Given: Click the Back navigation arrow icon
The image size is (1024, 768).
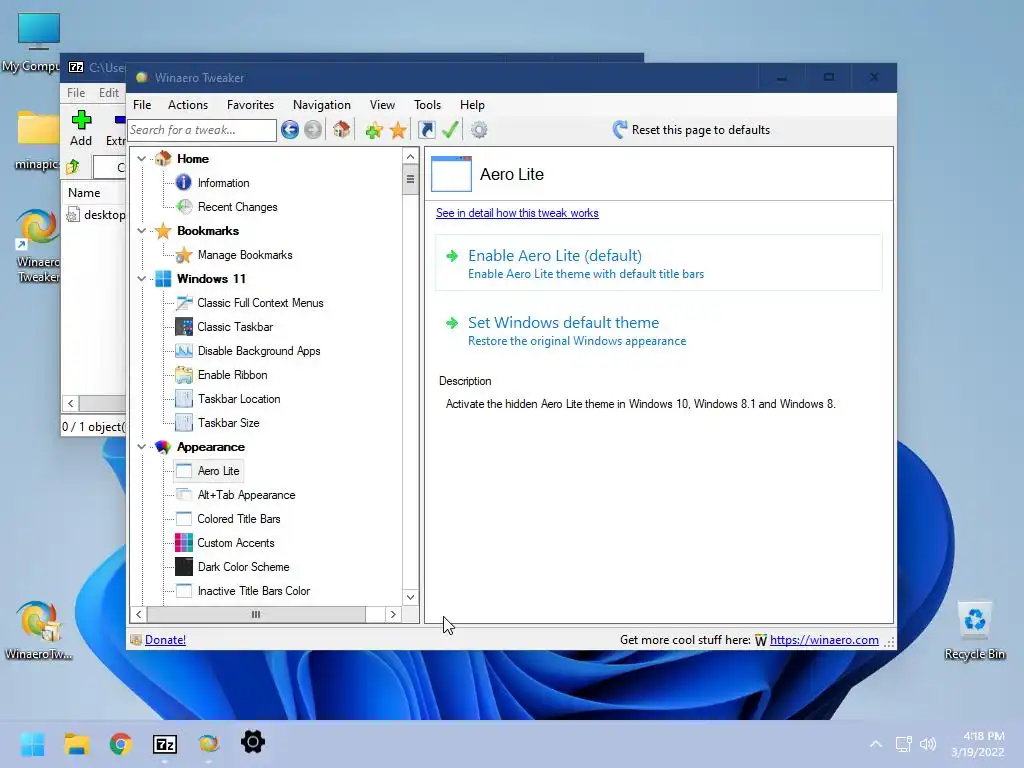Looking at the screenshot, I should tap(290, 130).
